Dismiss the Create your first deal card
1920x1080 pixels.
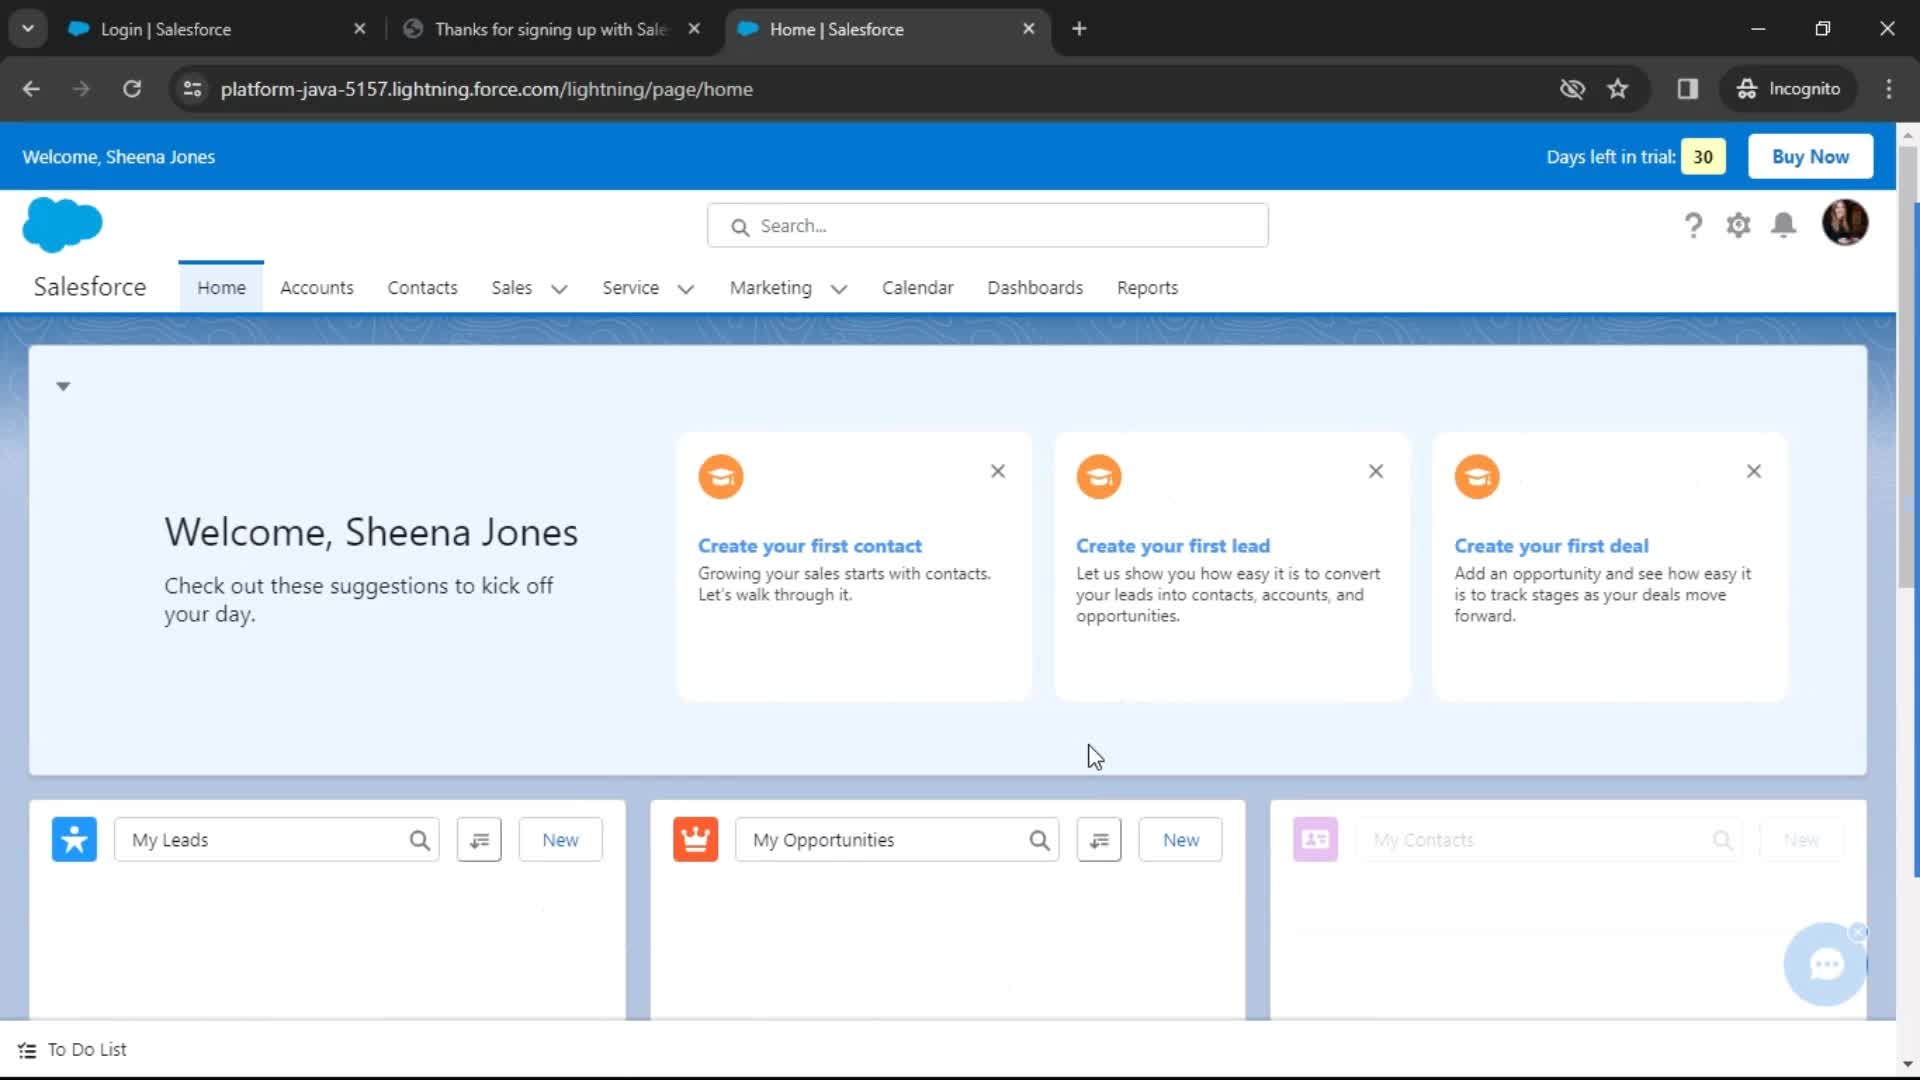coord(1754,471)
